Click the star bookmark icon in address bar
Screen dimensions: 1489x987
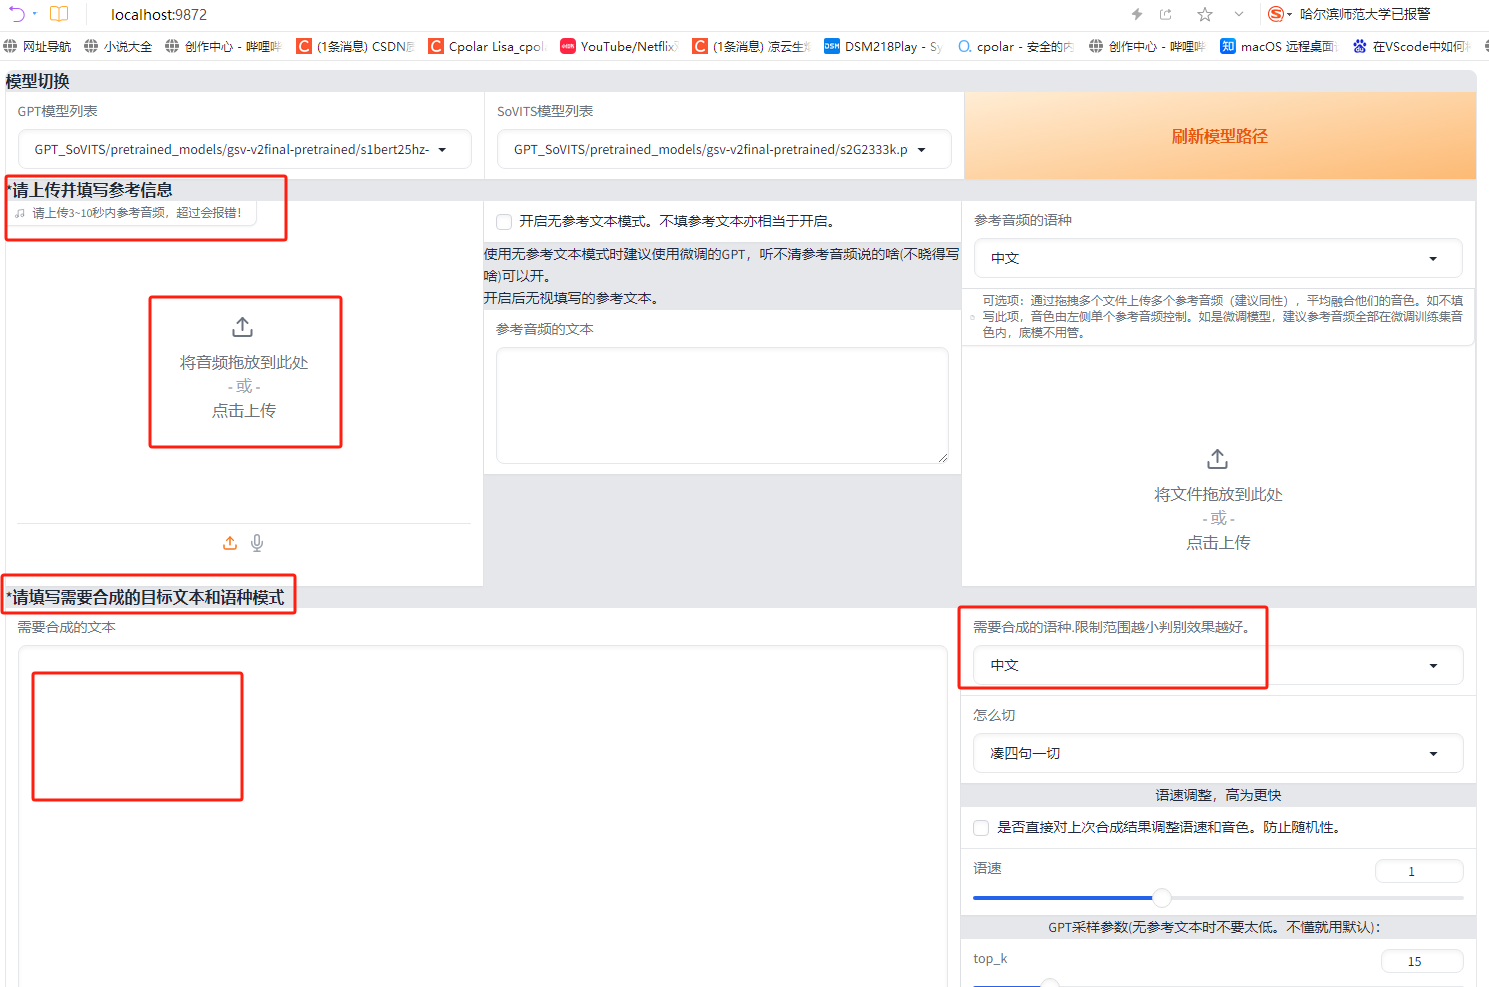[1205, 14]
